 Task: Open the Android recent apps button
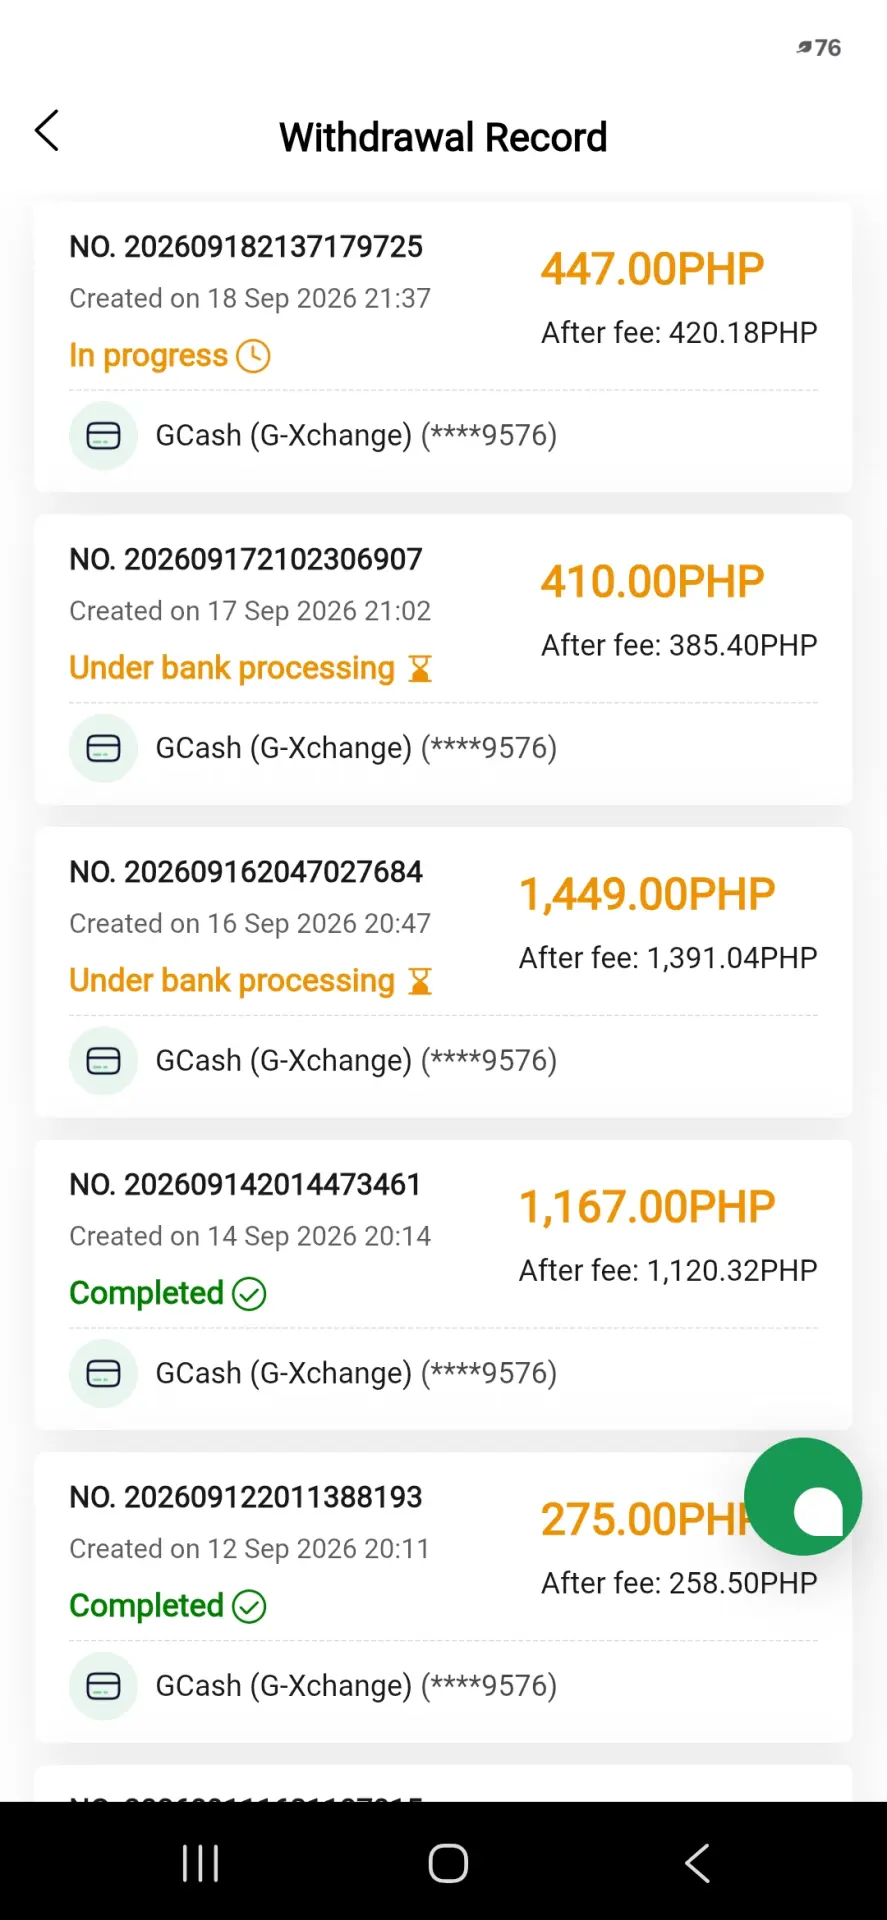(200, 1863)
